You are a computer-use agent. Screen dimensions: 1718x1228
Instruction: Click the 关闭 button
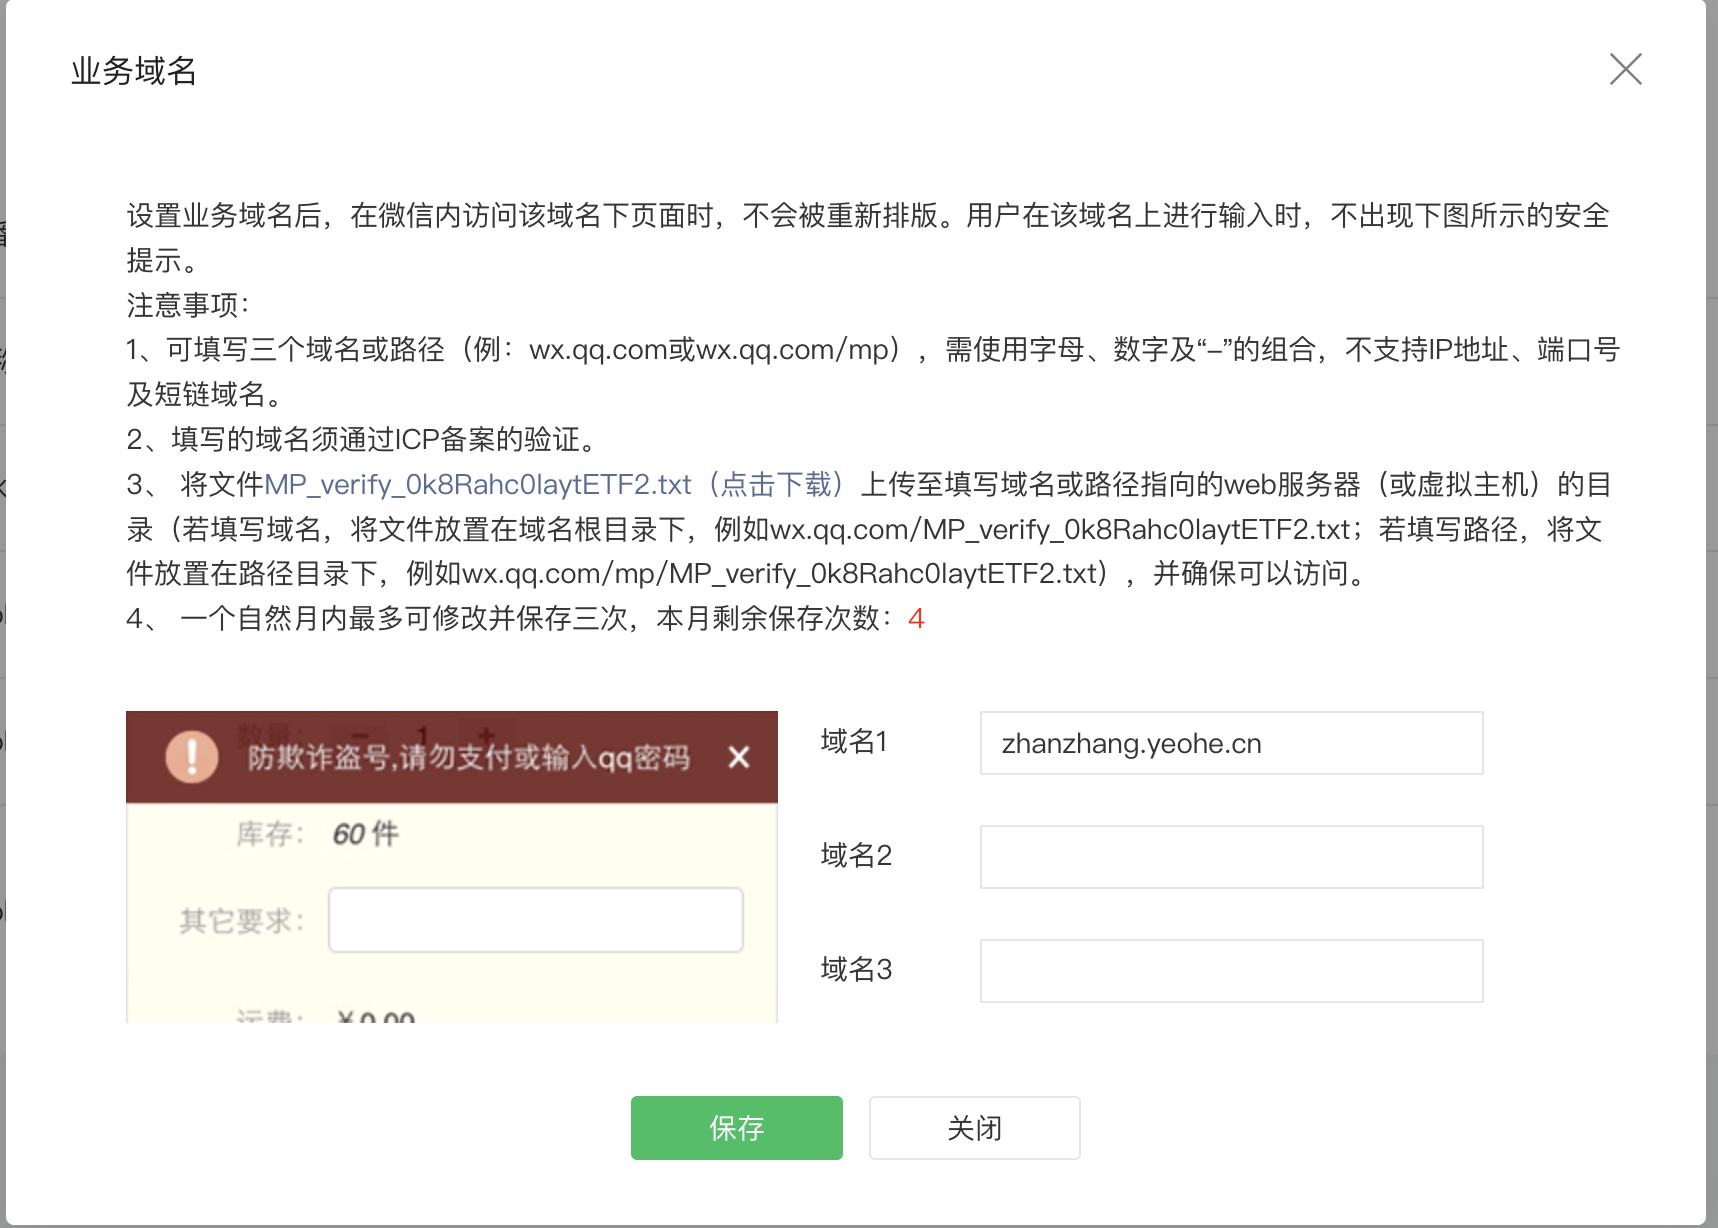coord(974,1128)
